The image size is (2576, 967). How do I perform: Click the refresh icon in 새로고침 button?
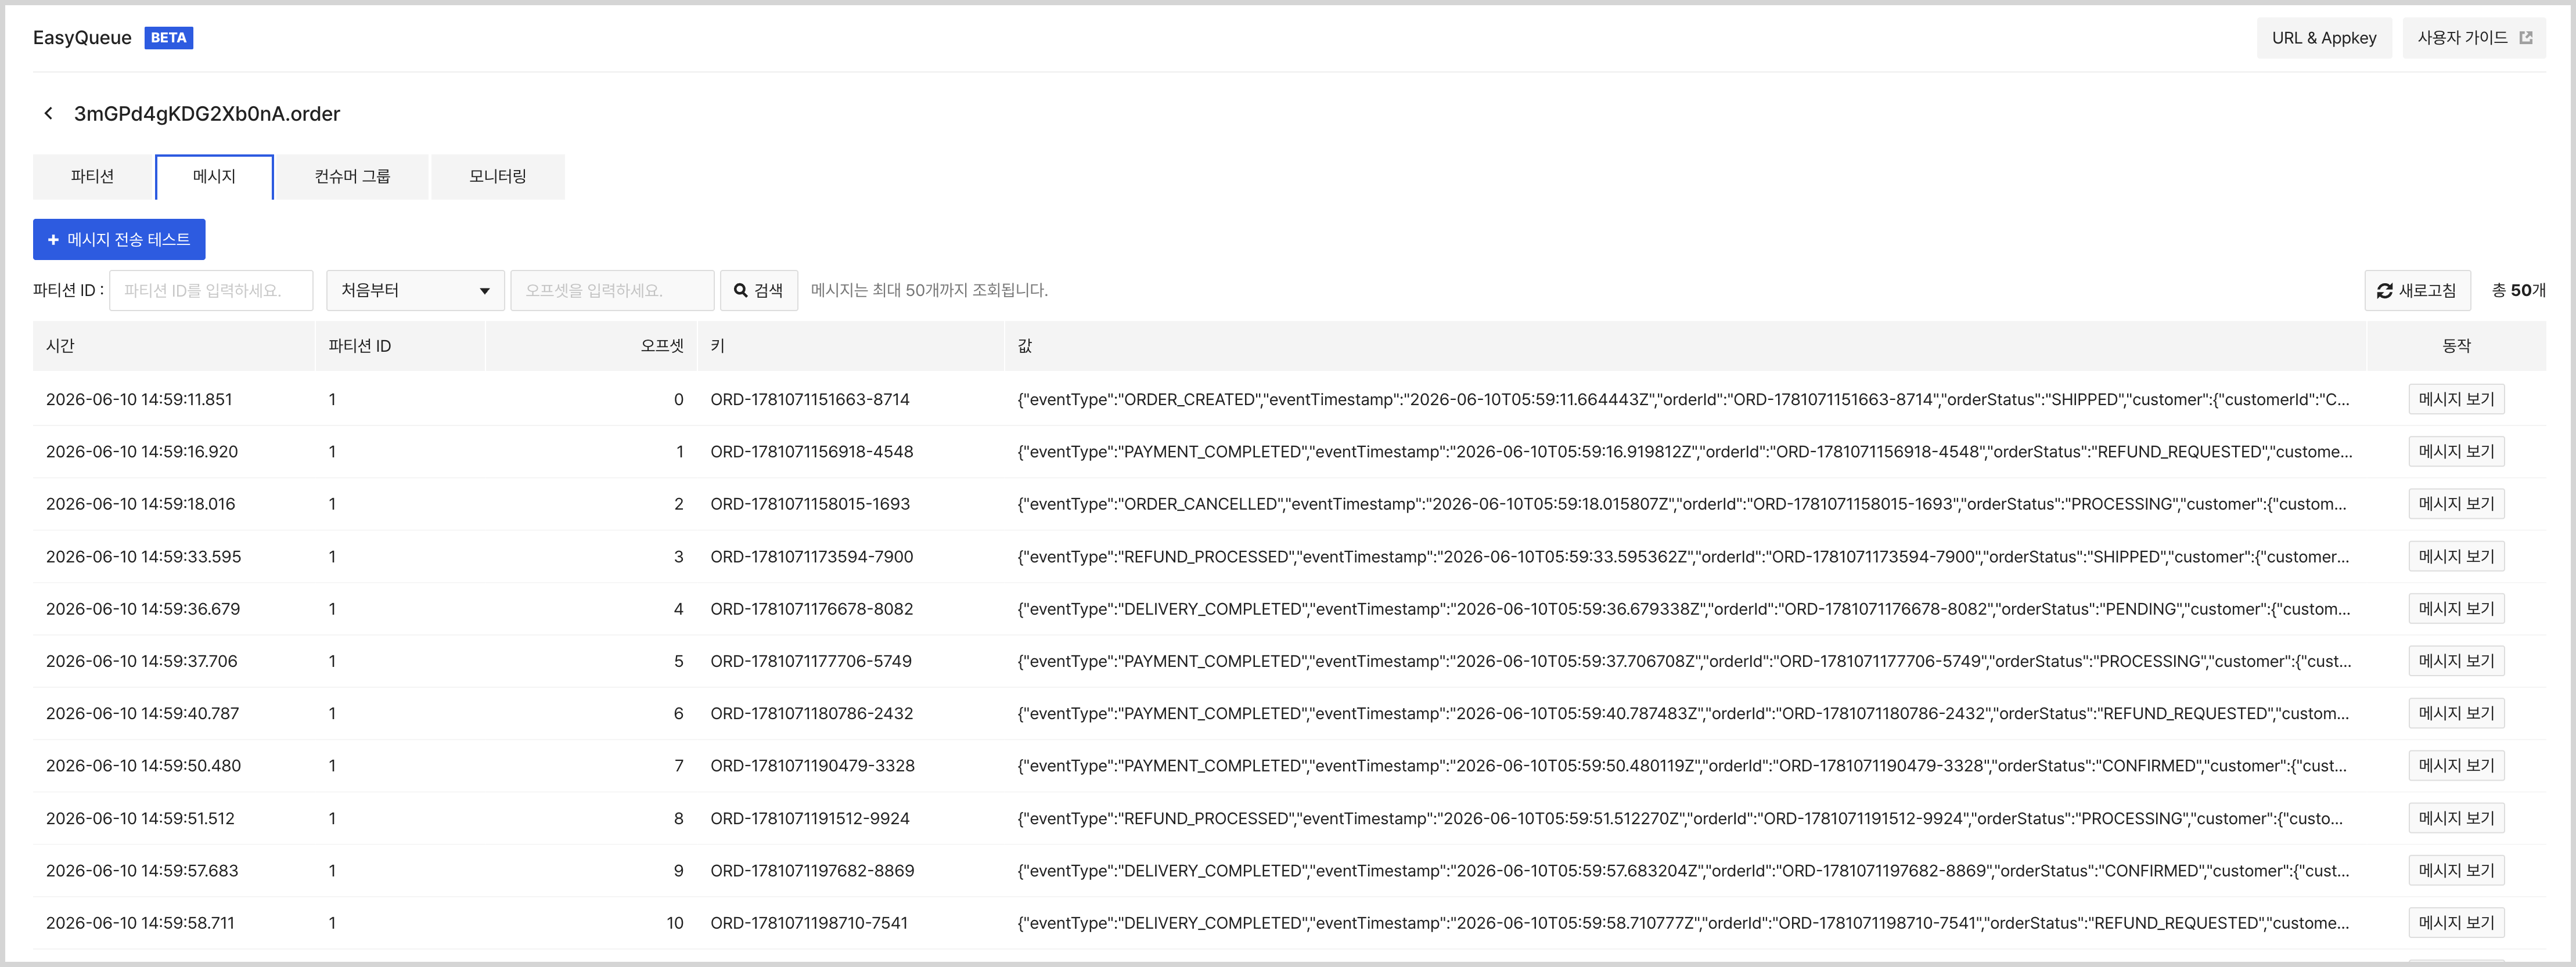[2384, 291]
